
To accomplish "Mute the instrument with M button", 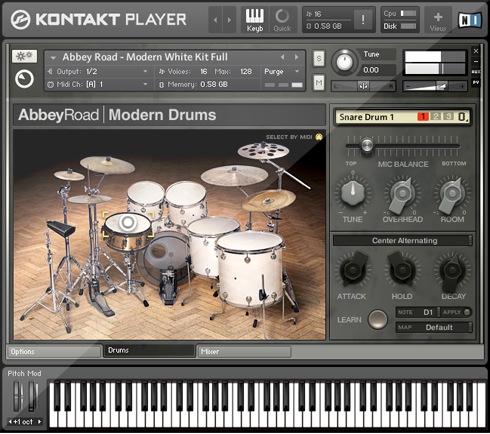I will 319,82.
